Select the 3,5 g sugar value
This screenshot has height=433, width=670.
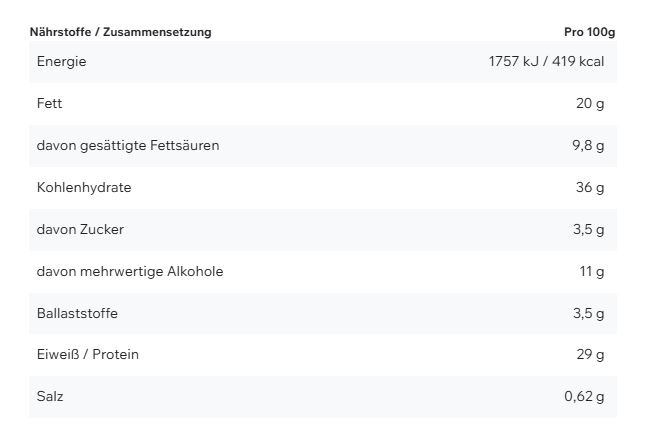tap(588, 230)
